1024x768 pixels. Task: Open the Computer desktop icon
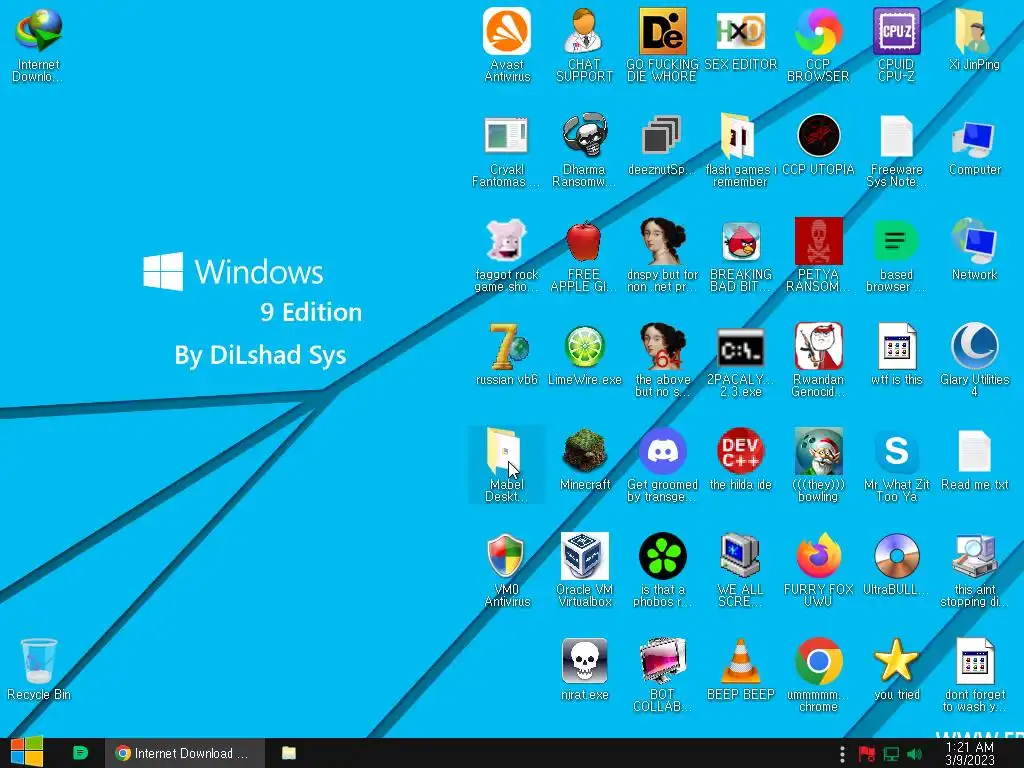(974, 145)
